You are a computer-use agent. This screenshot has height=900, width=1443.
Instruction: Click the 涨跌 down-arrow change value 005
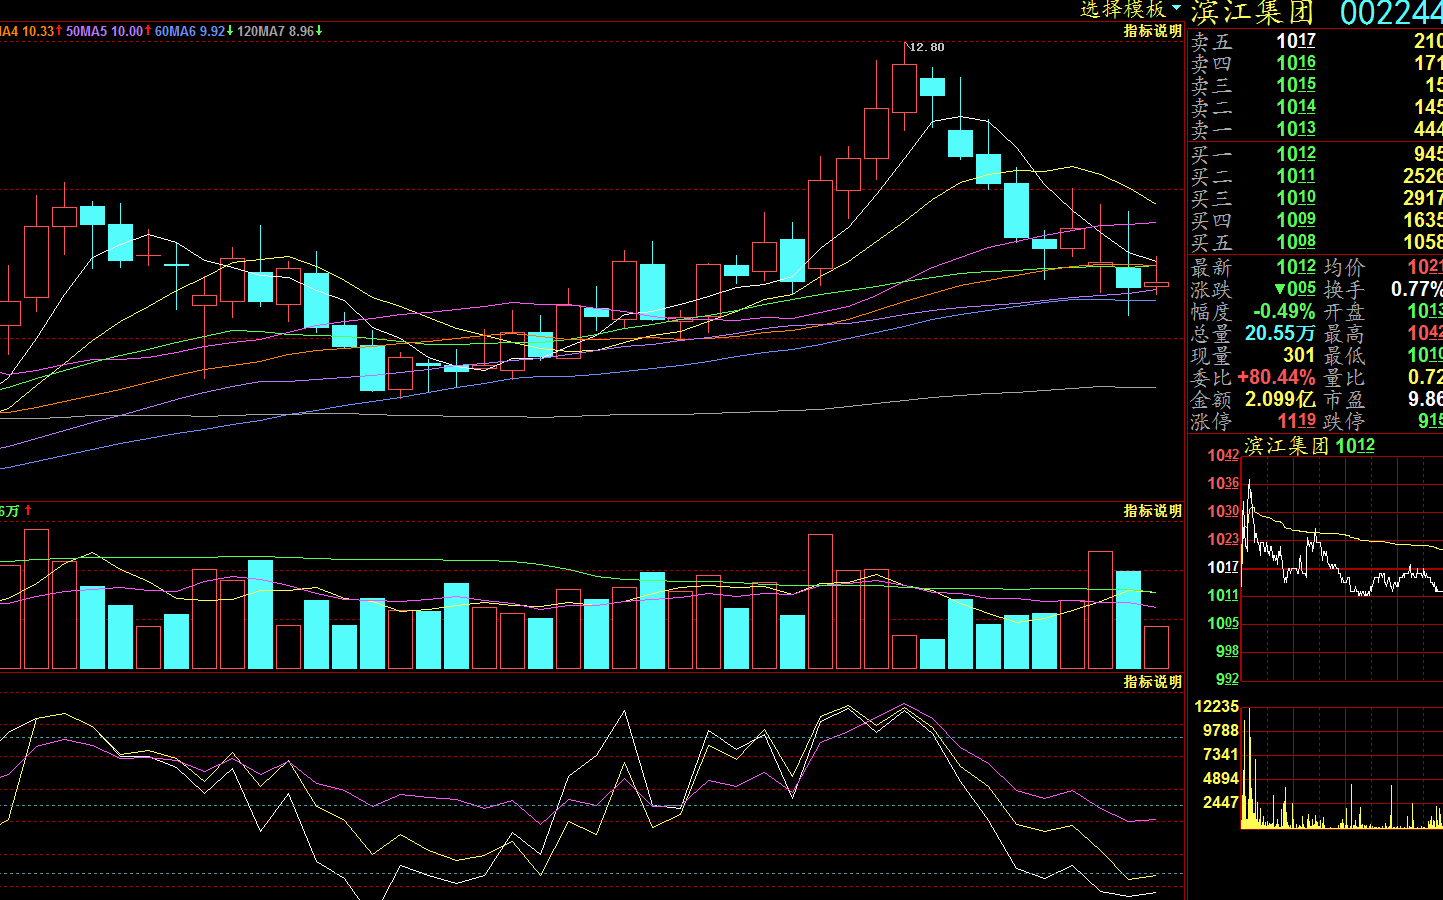(x=1295, y=289)
